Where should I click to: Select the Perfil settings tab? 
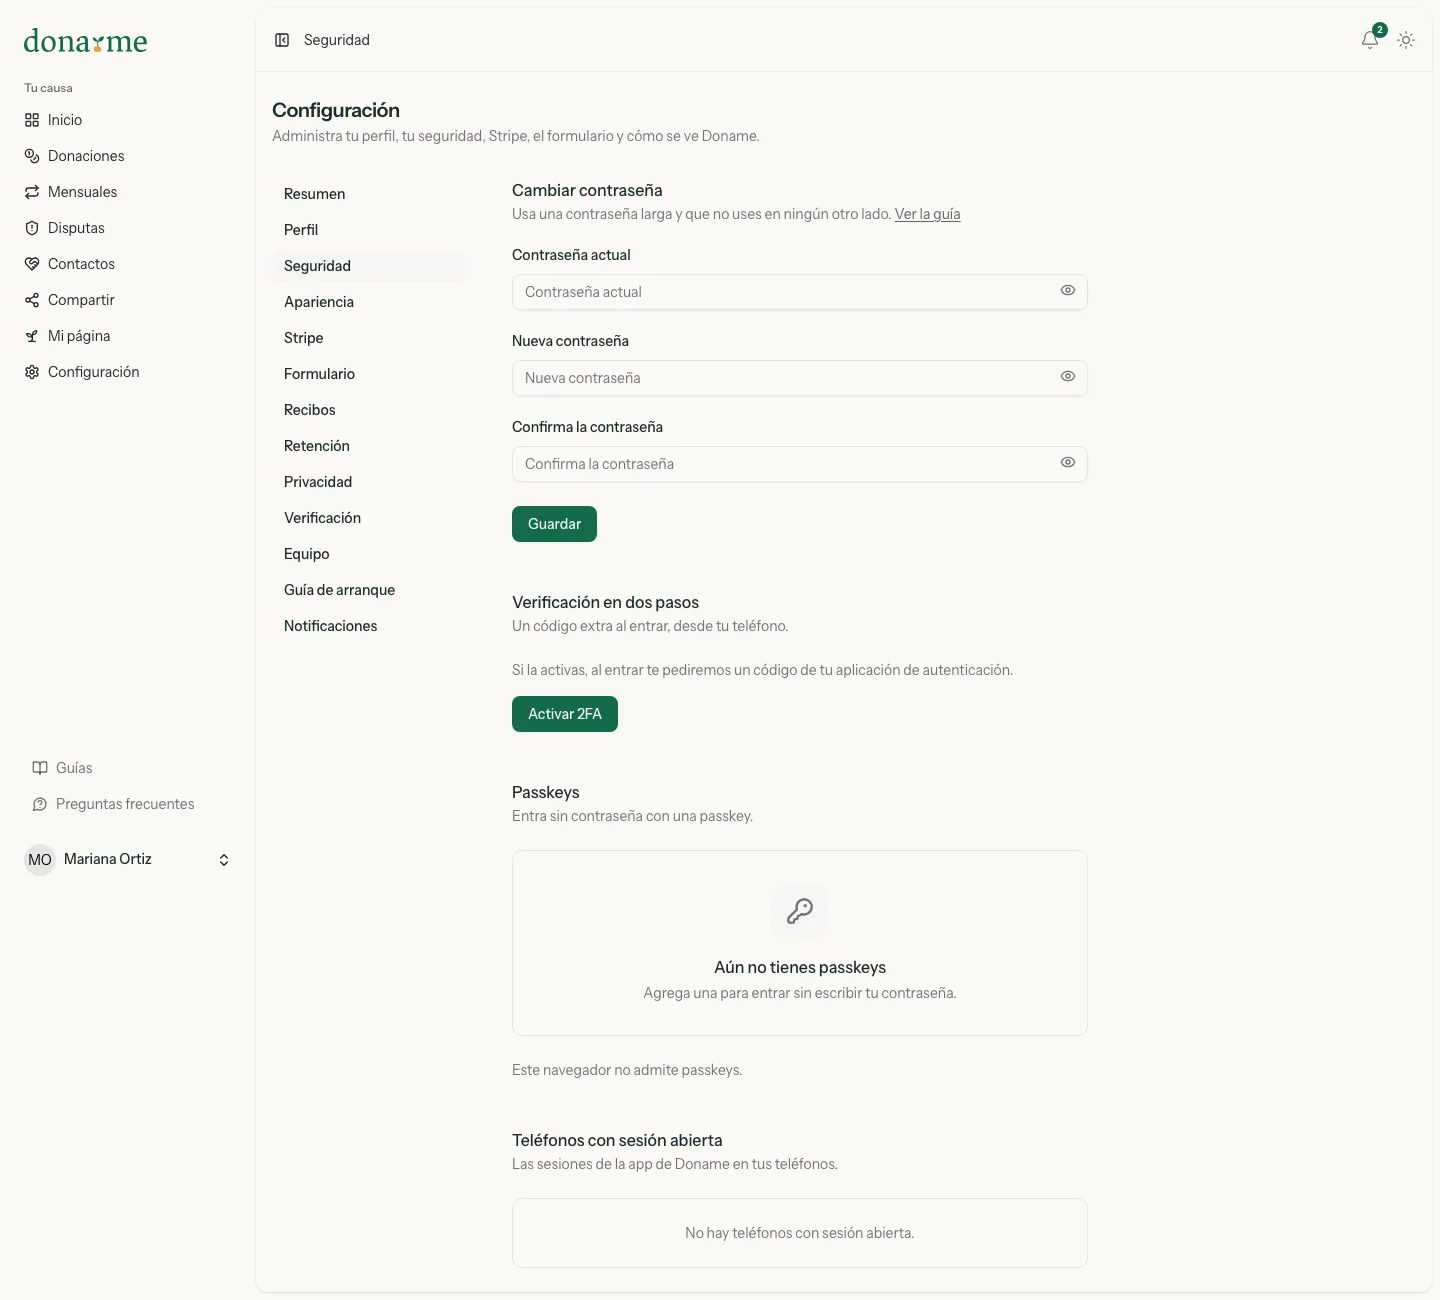(x=368, y=230)
